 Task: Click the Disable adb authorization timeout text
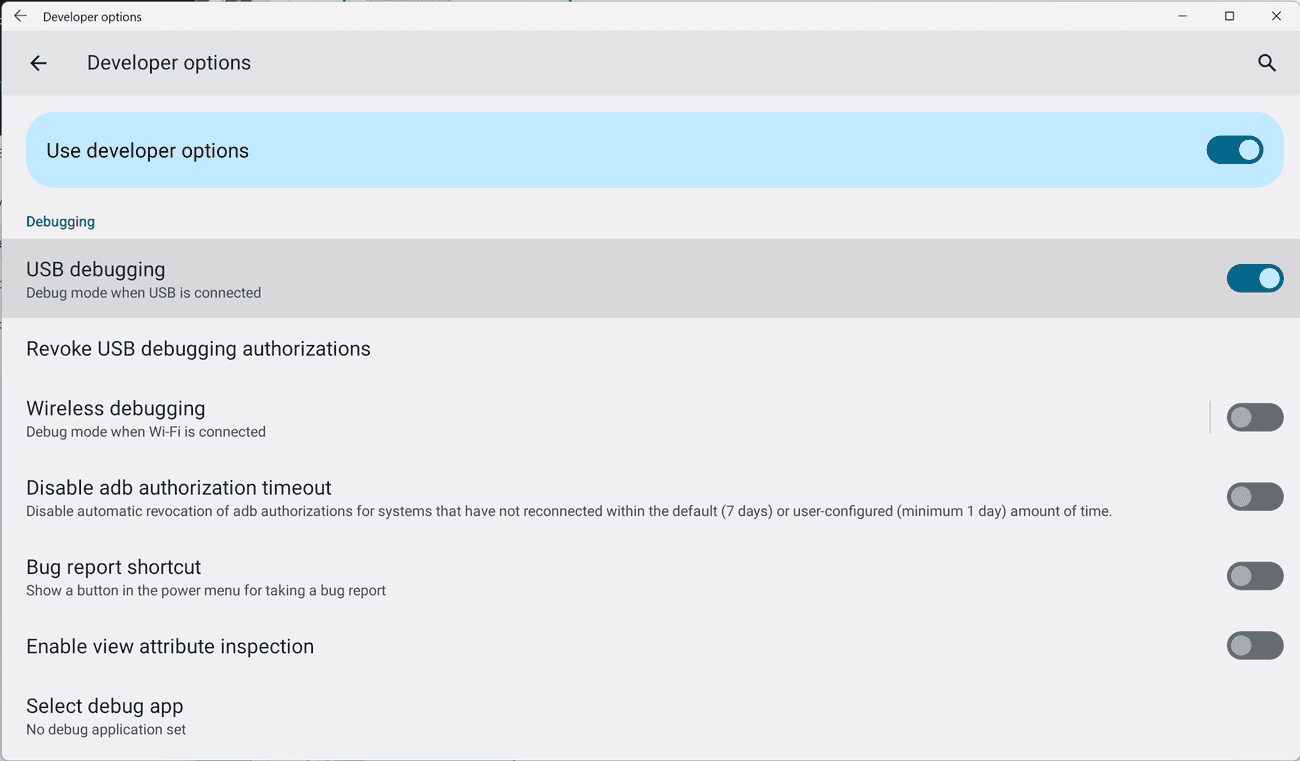(x=179, y=488)
